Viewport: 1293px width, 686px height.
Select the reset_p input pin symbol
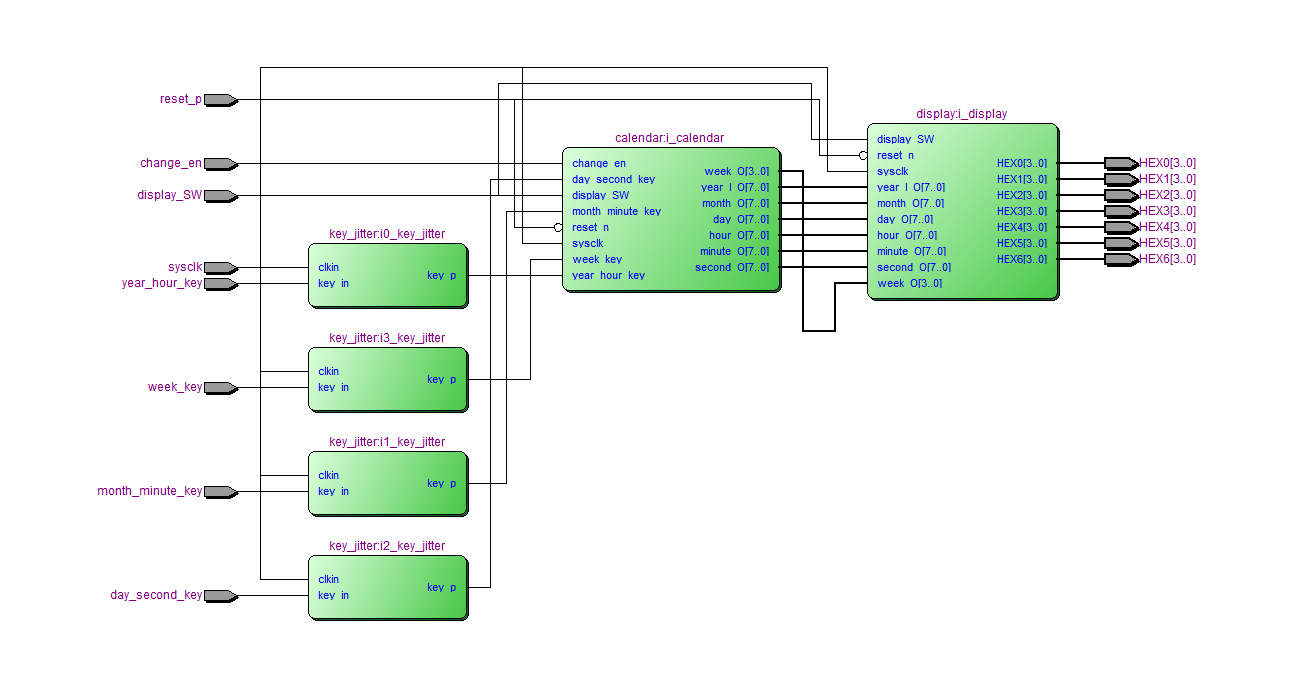click(220, 99)
